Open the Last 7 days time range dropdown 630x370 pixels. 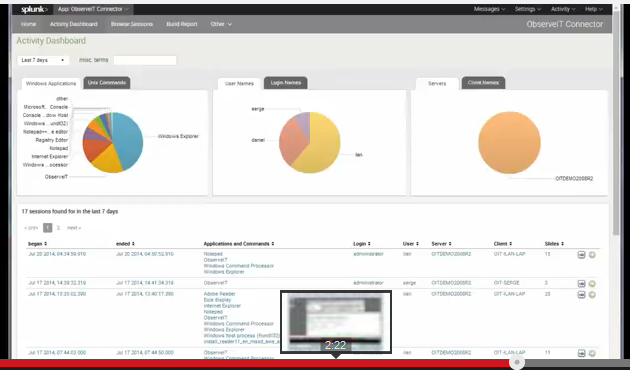coord(43,60)
